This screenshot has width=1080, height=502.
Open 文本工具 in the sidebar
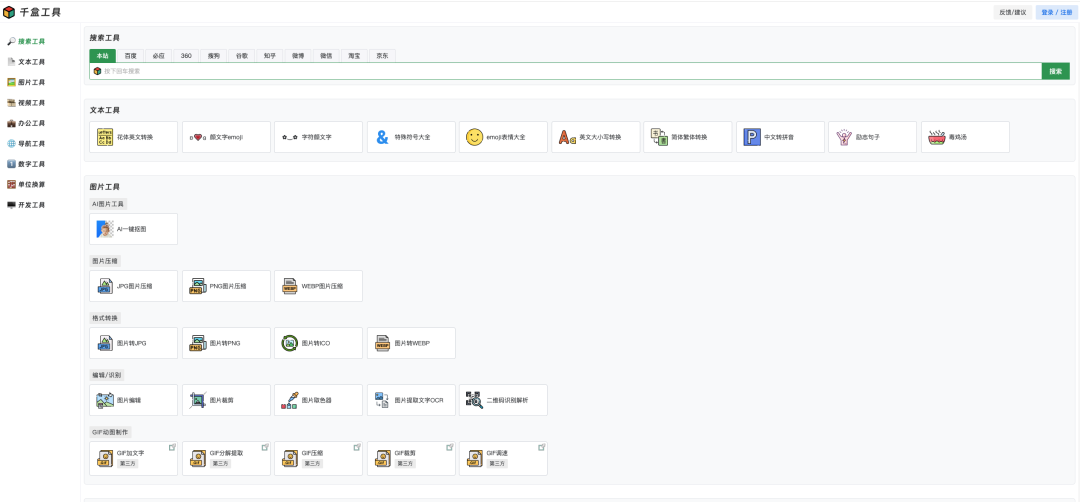tap(26, 62)
